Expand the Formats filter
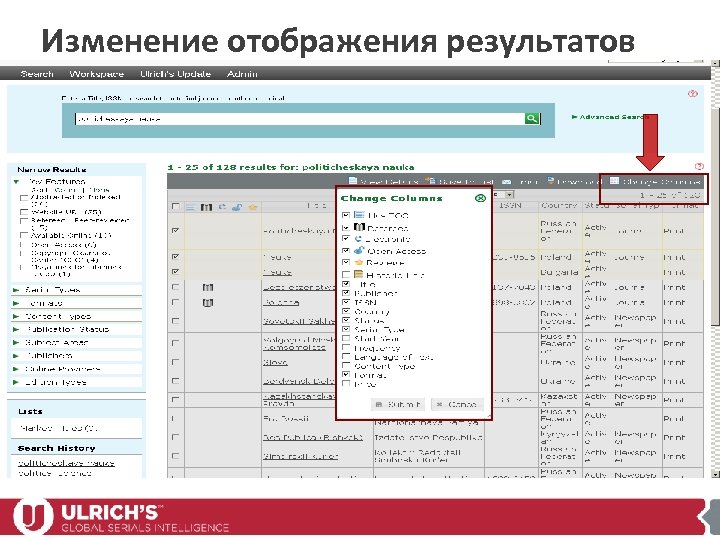 click(16, 303)
